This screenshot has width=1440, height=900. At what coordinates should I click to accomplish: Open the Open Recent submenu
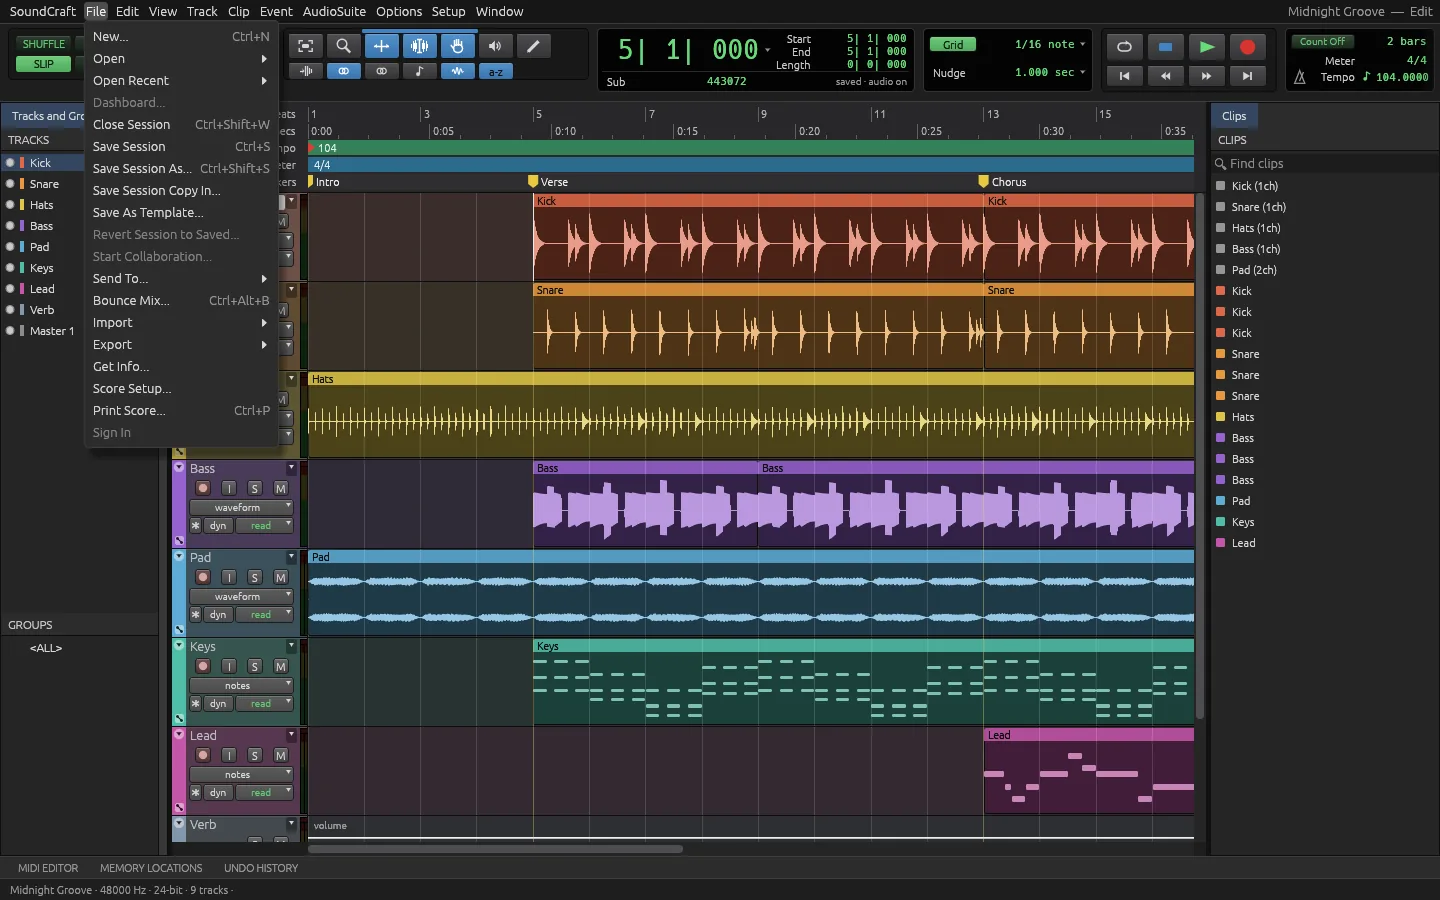(x=181, y=80)
